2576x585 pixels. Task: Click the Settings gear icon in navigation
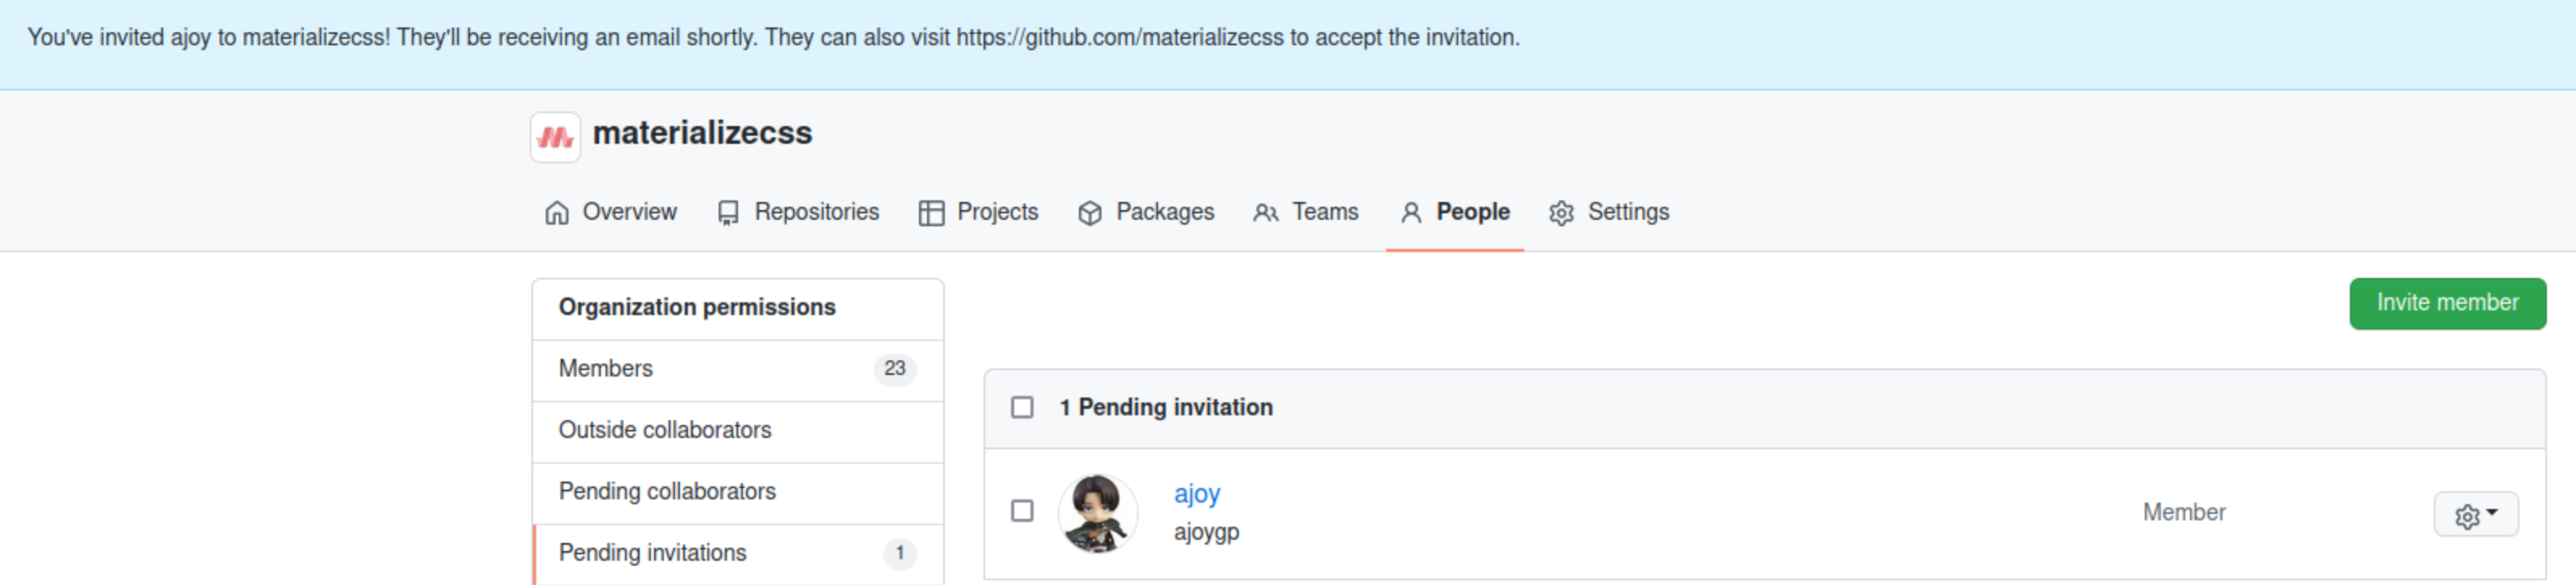pyautogui.click(x=1561, y=213)
